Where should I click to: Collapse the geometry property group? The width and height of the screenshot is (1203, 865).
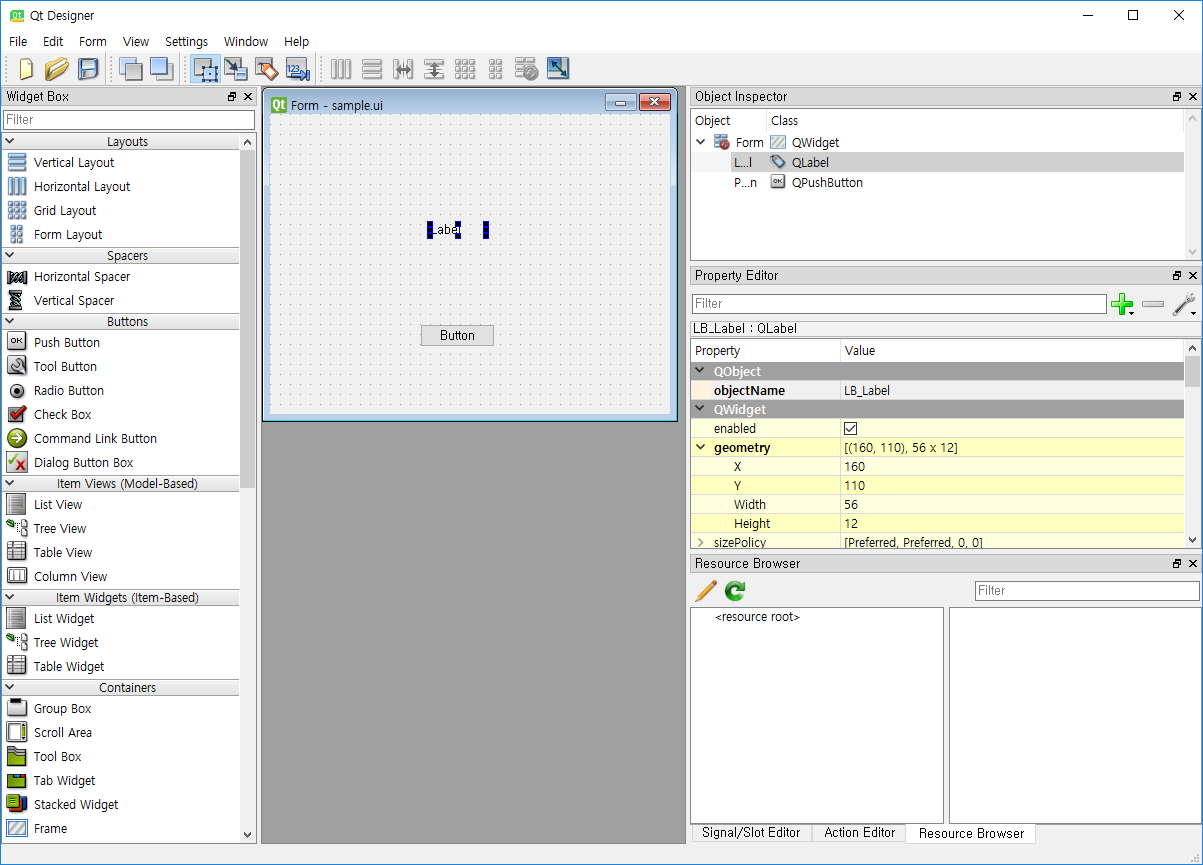point(701,447)
